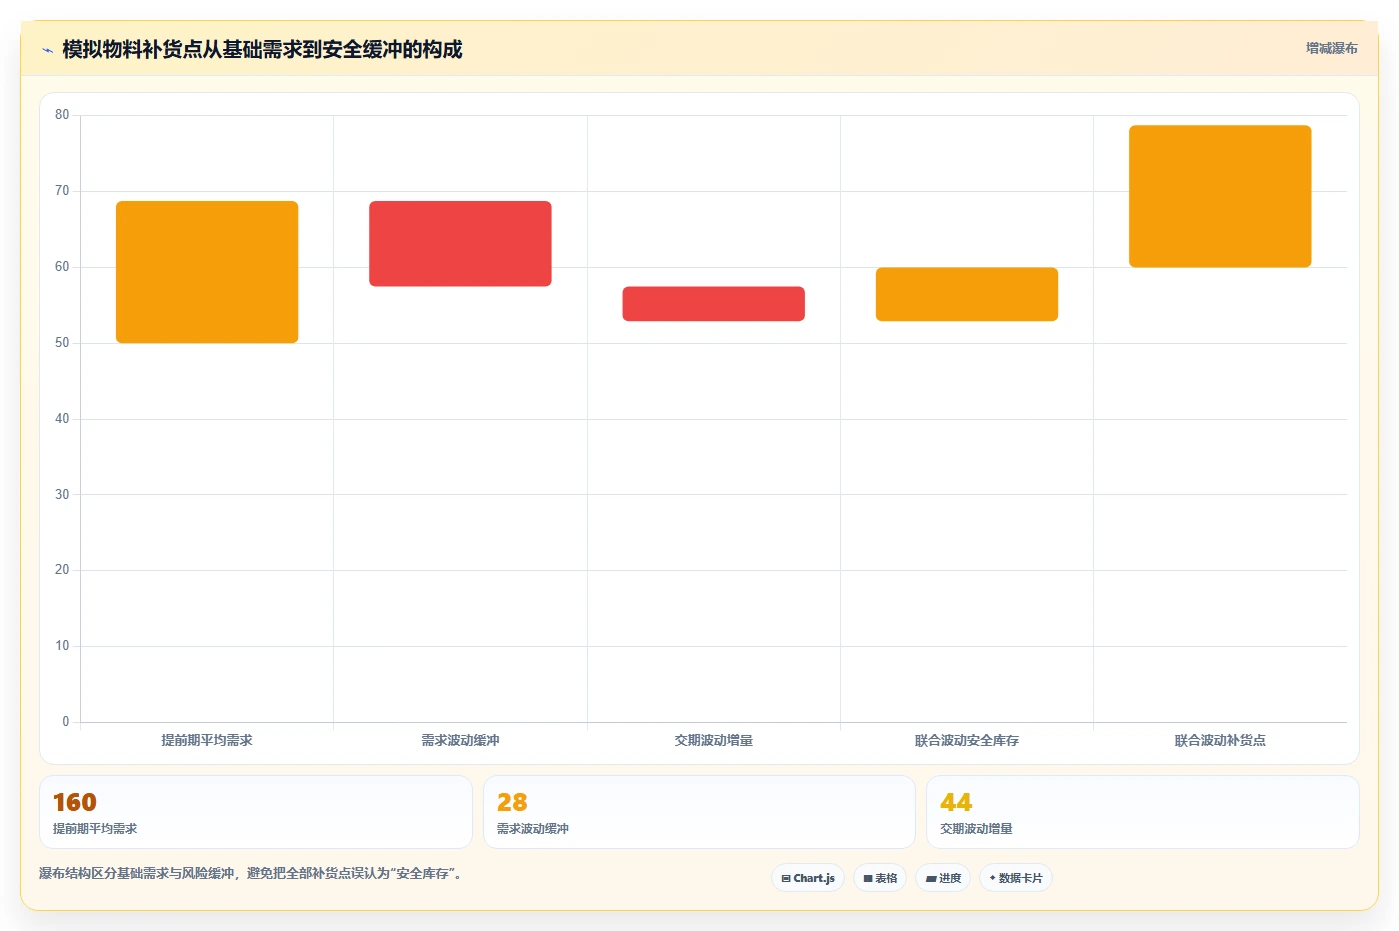Image resolution: width=1399 pixels, height=931 pixels.
Task: Click the y-axis value 0
Action: pyautogui.click(x=66, y=722)
